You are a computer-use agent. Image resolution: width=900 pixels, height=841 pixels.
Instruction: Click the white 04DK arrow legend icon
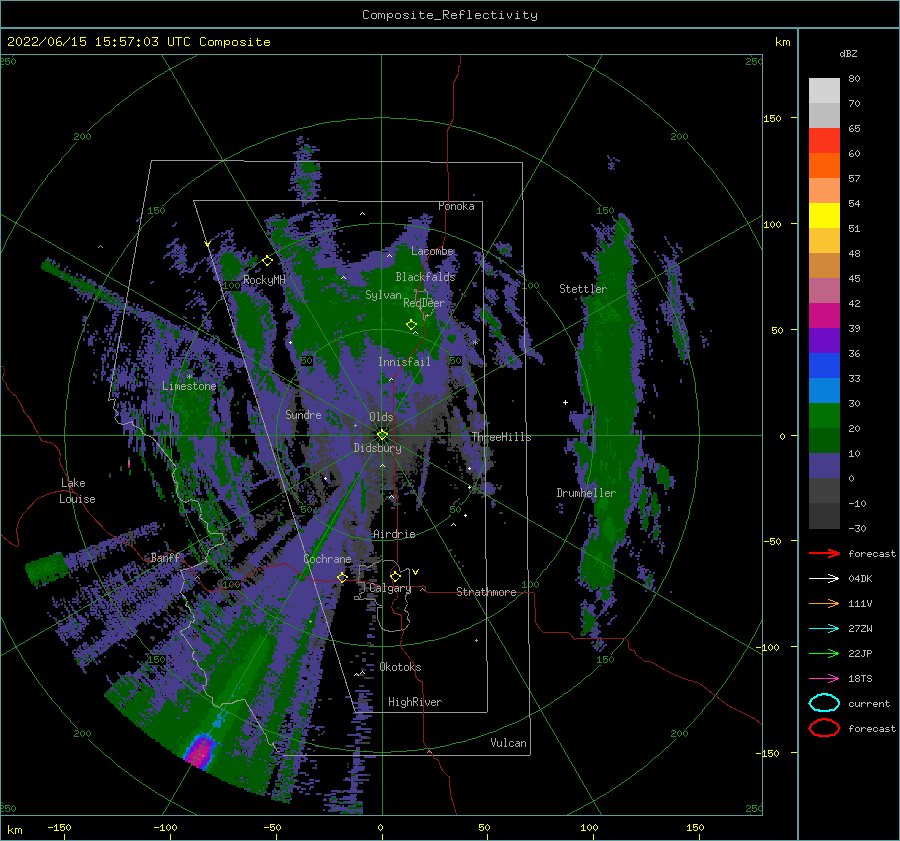pyautogui.click(x=824, y=579)
